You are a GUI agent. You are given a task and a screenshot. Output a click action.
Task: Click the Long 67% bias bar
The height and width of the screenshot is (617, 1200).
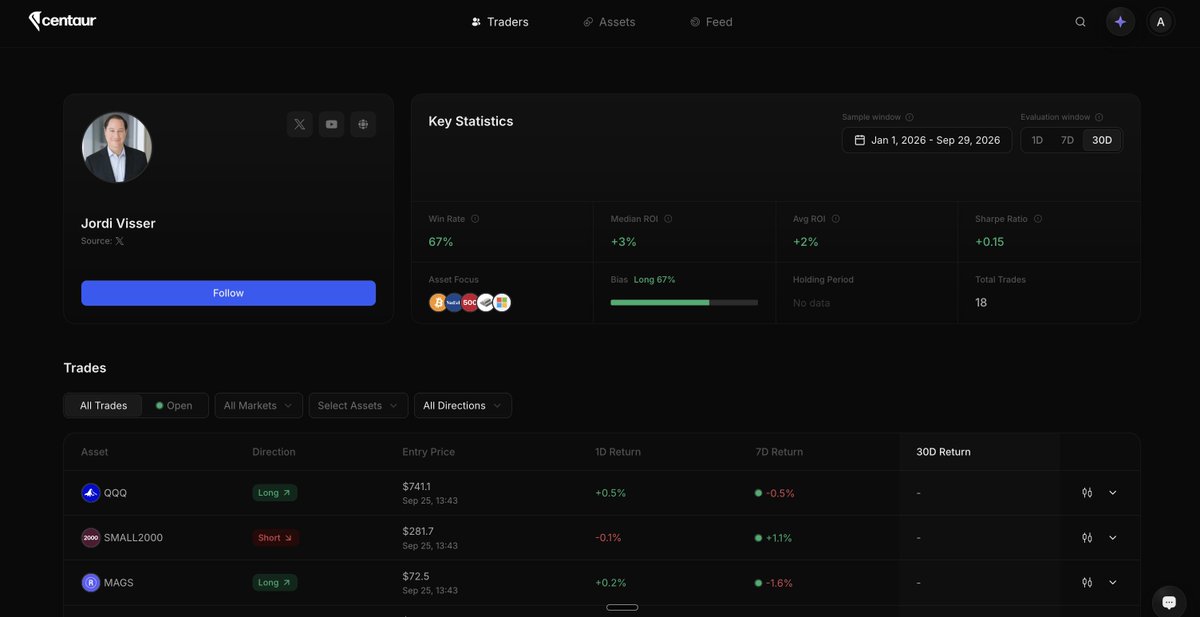point(684,302)
